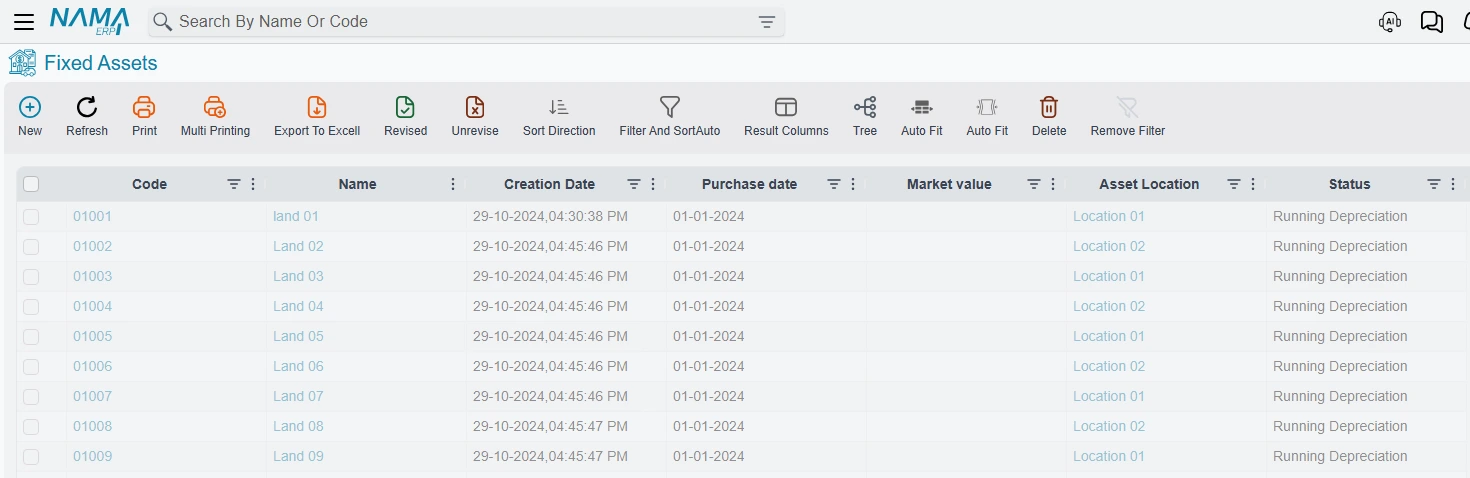
Task: Delete selected assets
Action: (x=1049, y=117)
